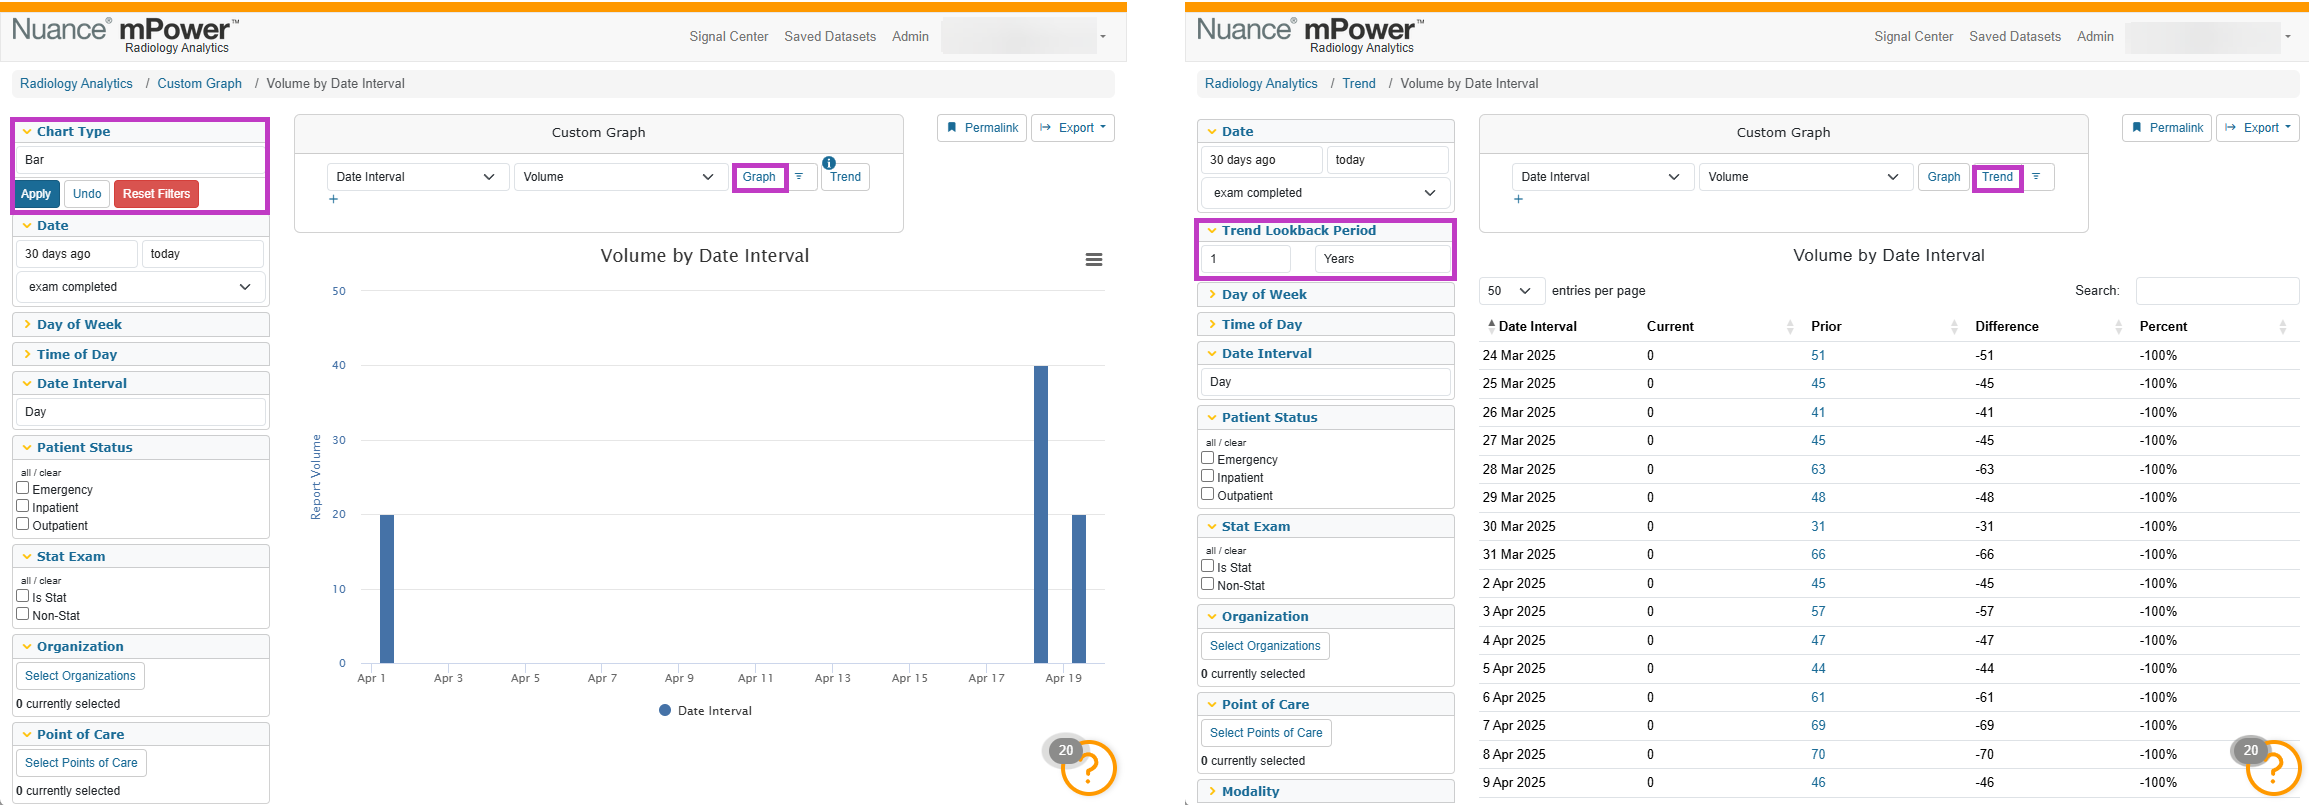
Task: Check the Emergency box in right window
Action: coord(1207,458)
